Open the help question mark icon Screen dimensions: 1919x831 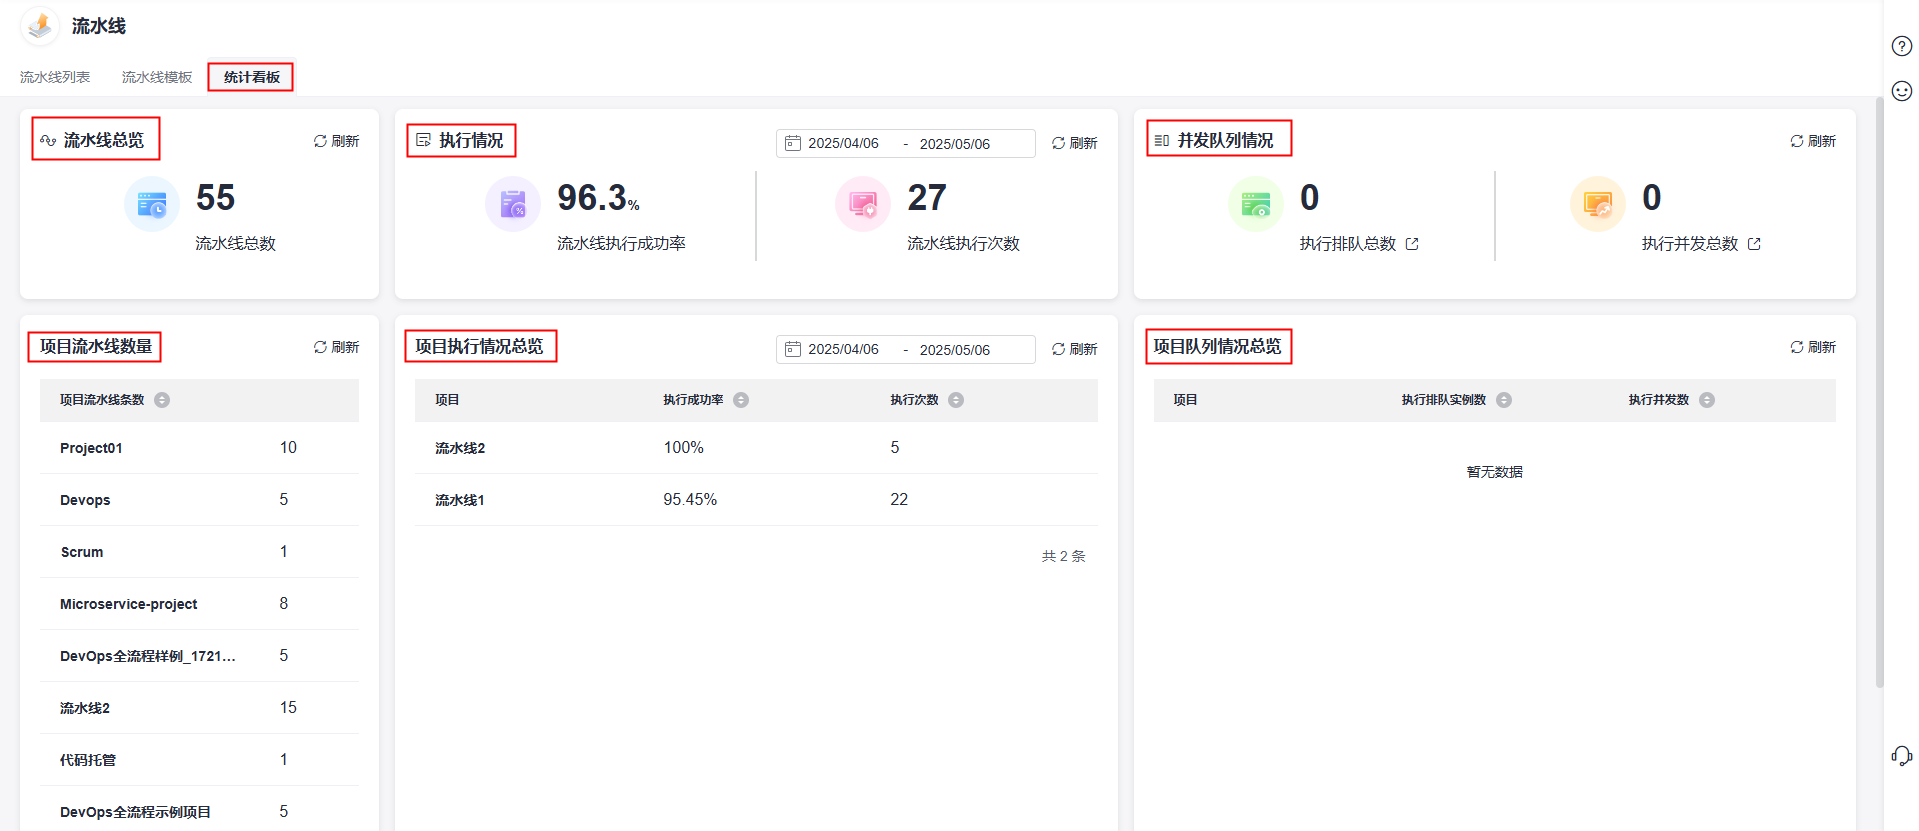click(1902, 46)
